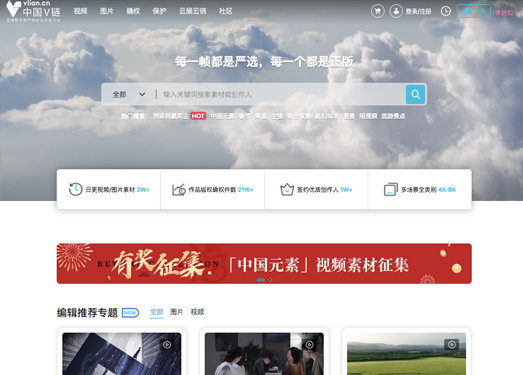Open the green field landscape thumbnail
This screenshot has width=523, height=375.
[x=406, y=354]
